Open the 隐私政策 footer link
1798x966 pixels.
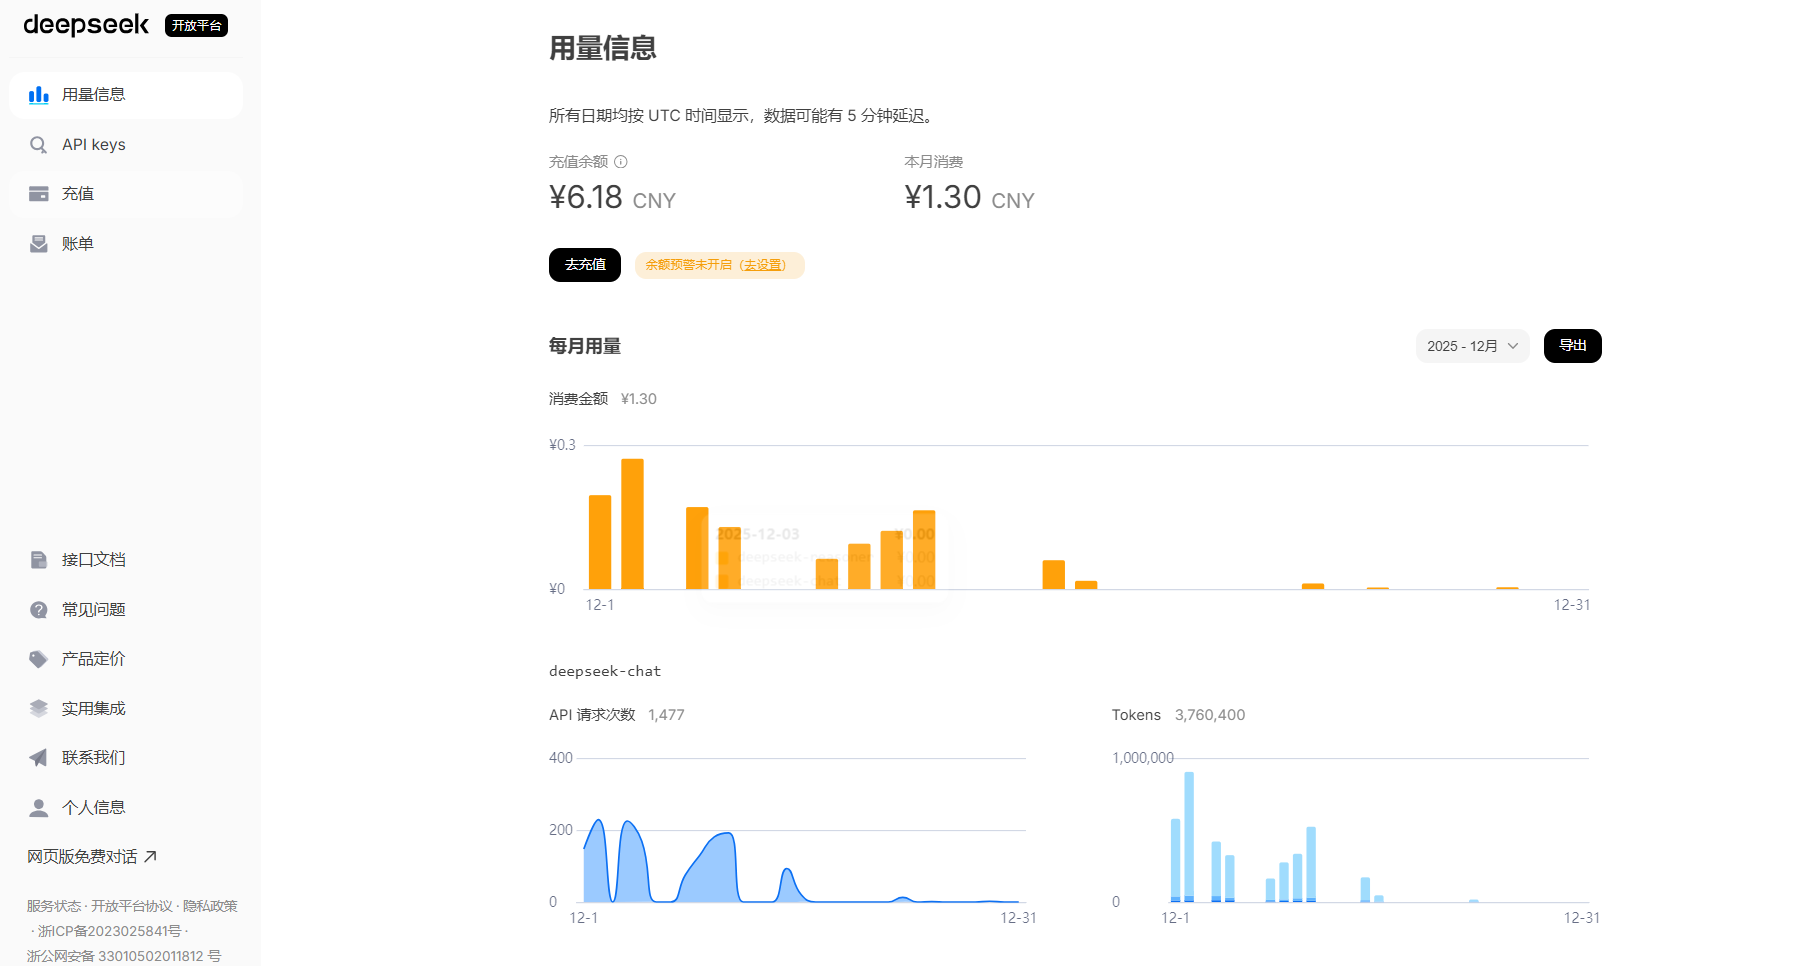pos(210,906)
